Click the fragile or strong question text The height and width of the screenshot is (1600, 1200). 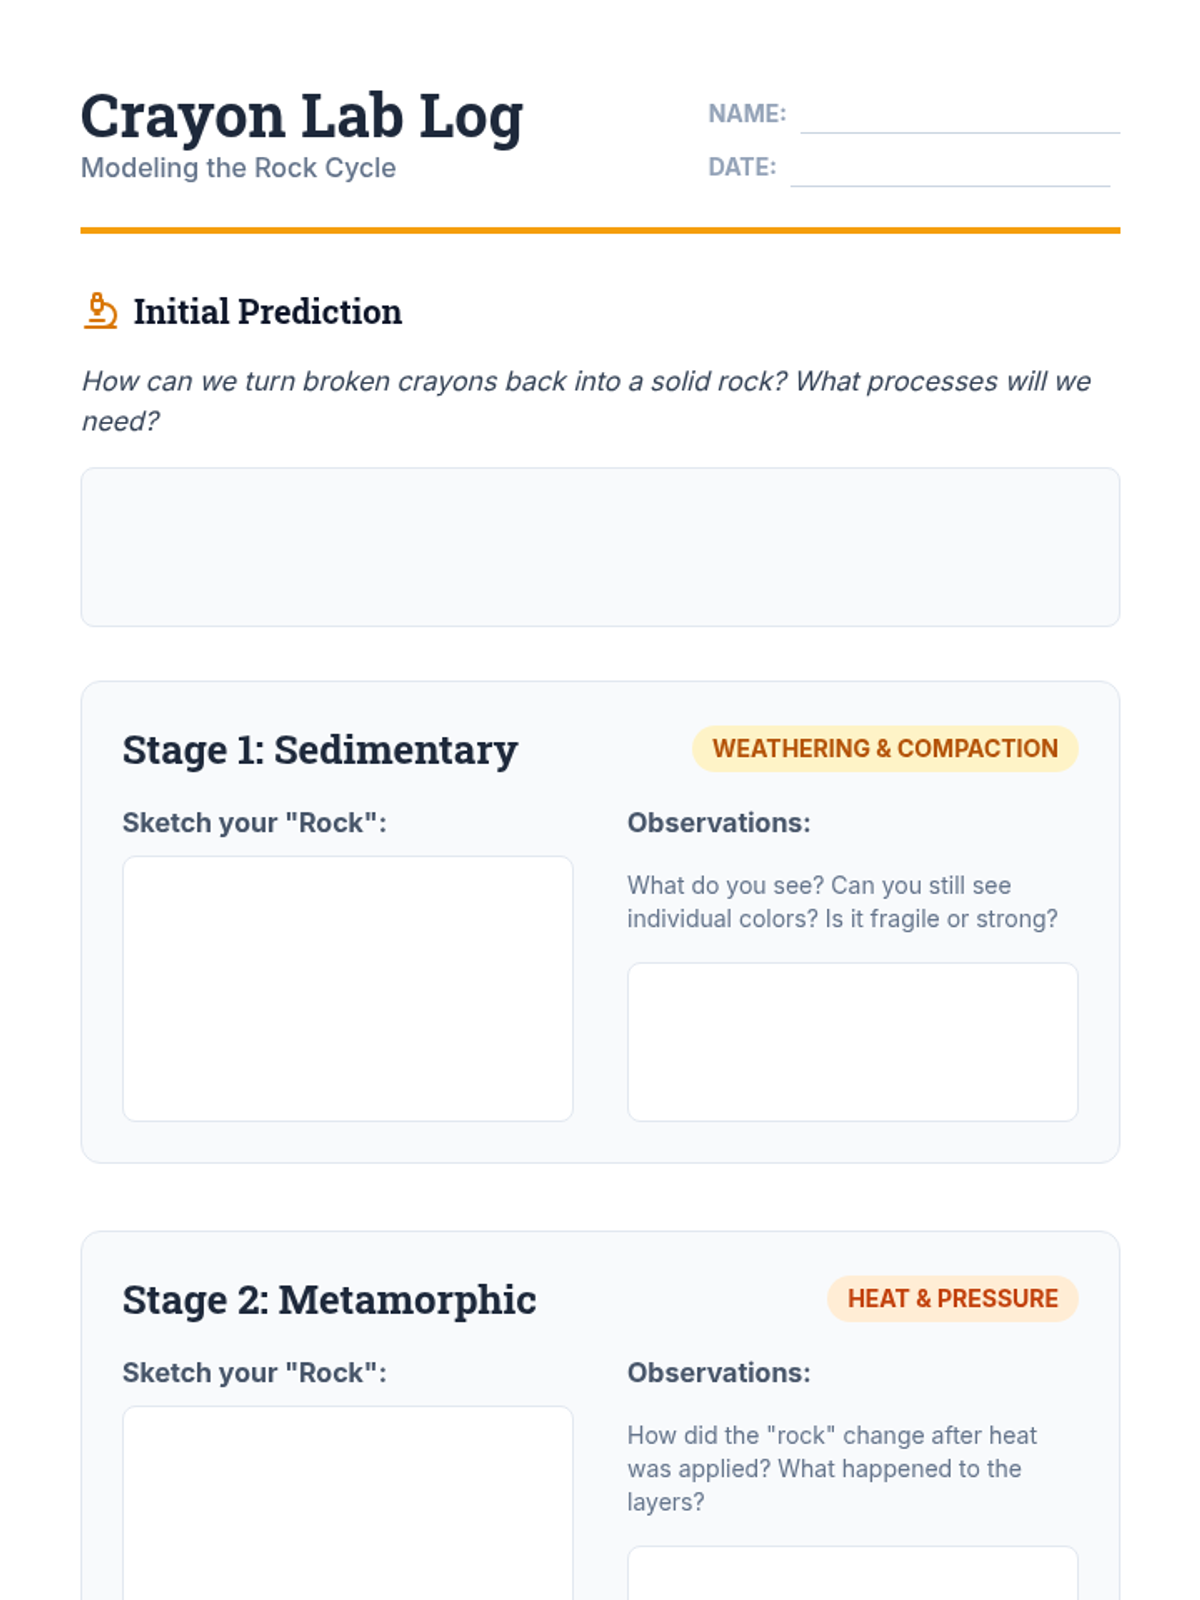tap(842, 902)
